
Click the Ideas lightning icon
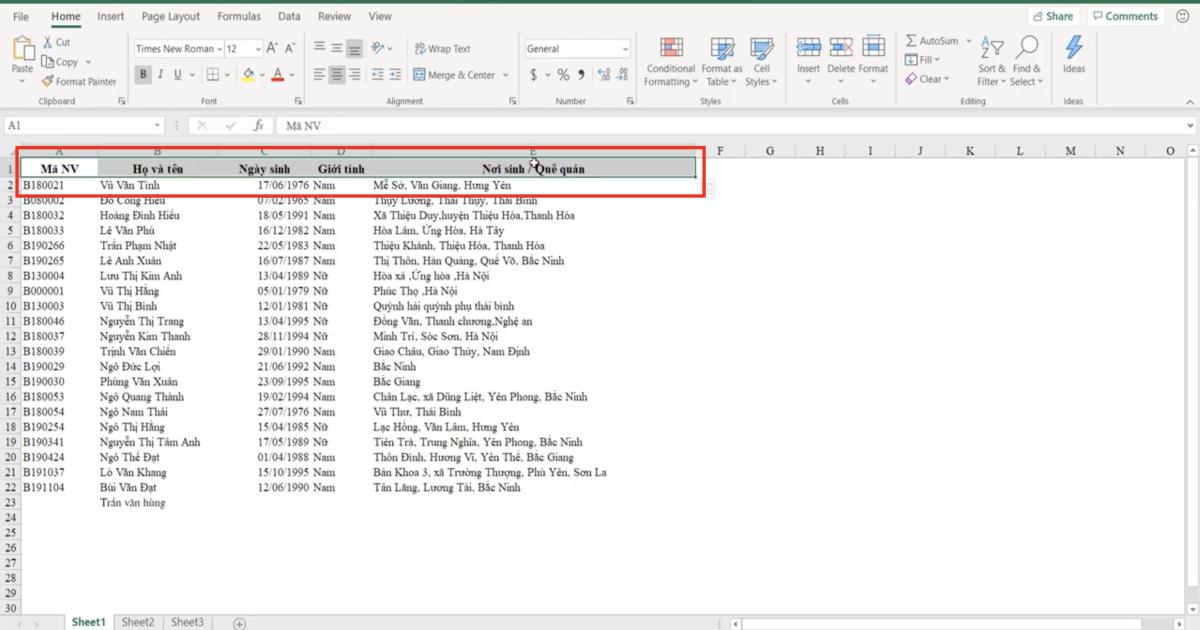tap(1073, 49)
